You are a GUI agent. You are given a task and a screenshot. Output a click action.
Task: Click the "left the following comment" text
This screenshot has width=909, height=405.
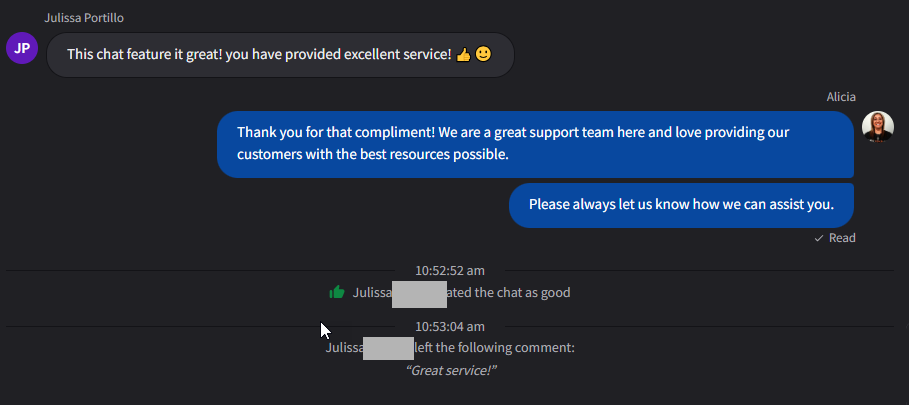tap(495, 348)
